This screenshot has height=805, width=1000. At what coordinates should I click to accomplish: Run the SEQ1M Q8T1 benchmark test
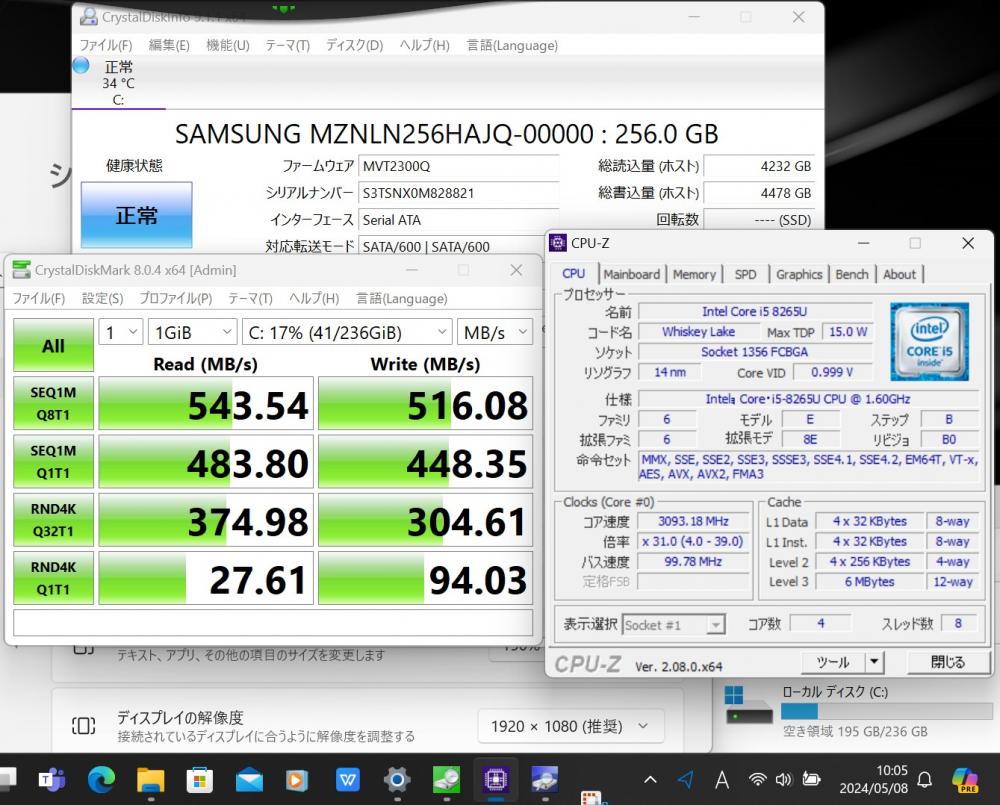click(53, 403)
